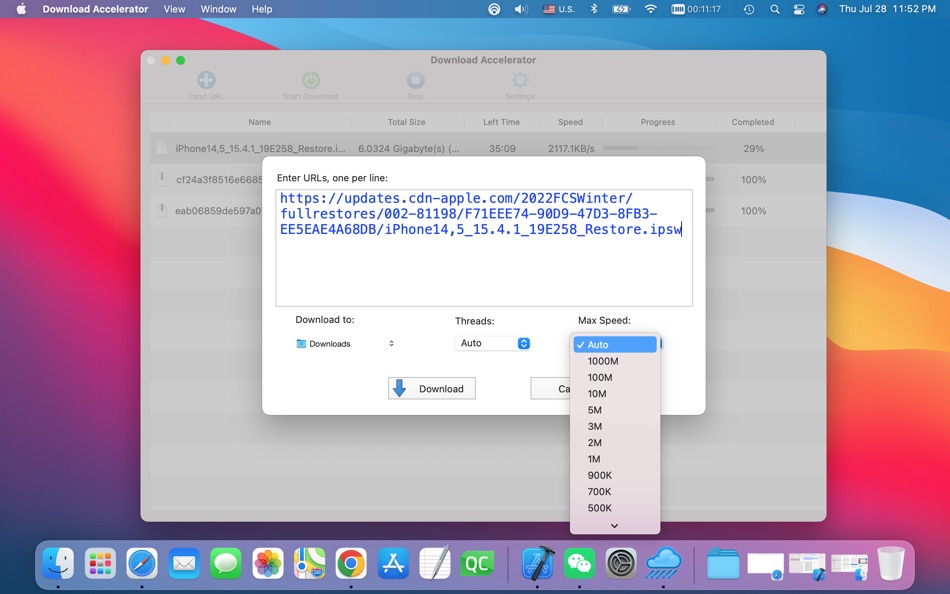The image size is (950, 594).
Task: Open the Downloads folder stack in dock
Action: [x=723, y=563]
